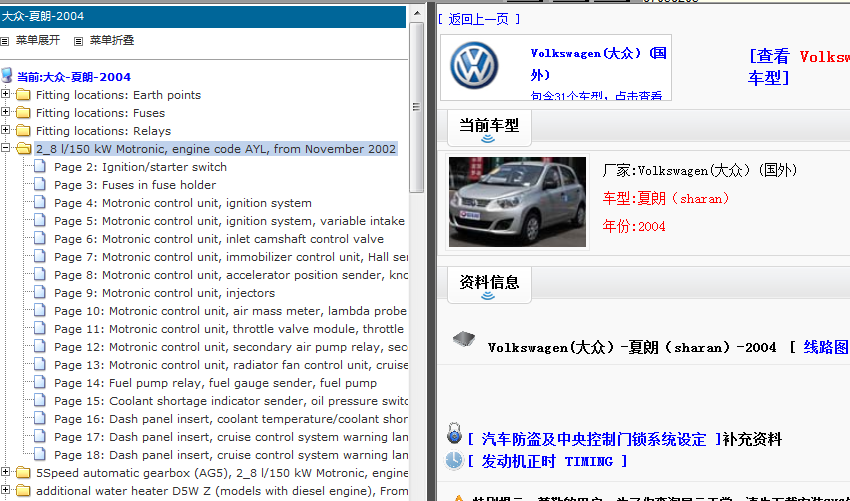The width and height of the screenshot is (850, 501).
Task: Click folder icon of Fitting locations: Earth points
Action: point(23,95)
